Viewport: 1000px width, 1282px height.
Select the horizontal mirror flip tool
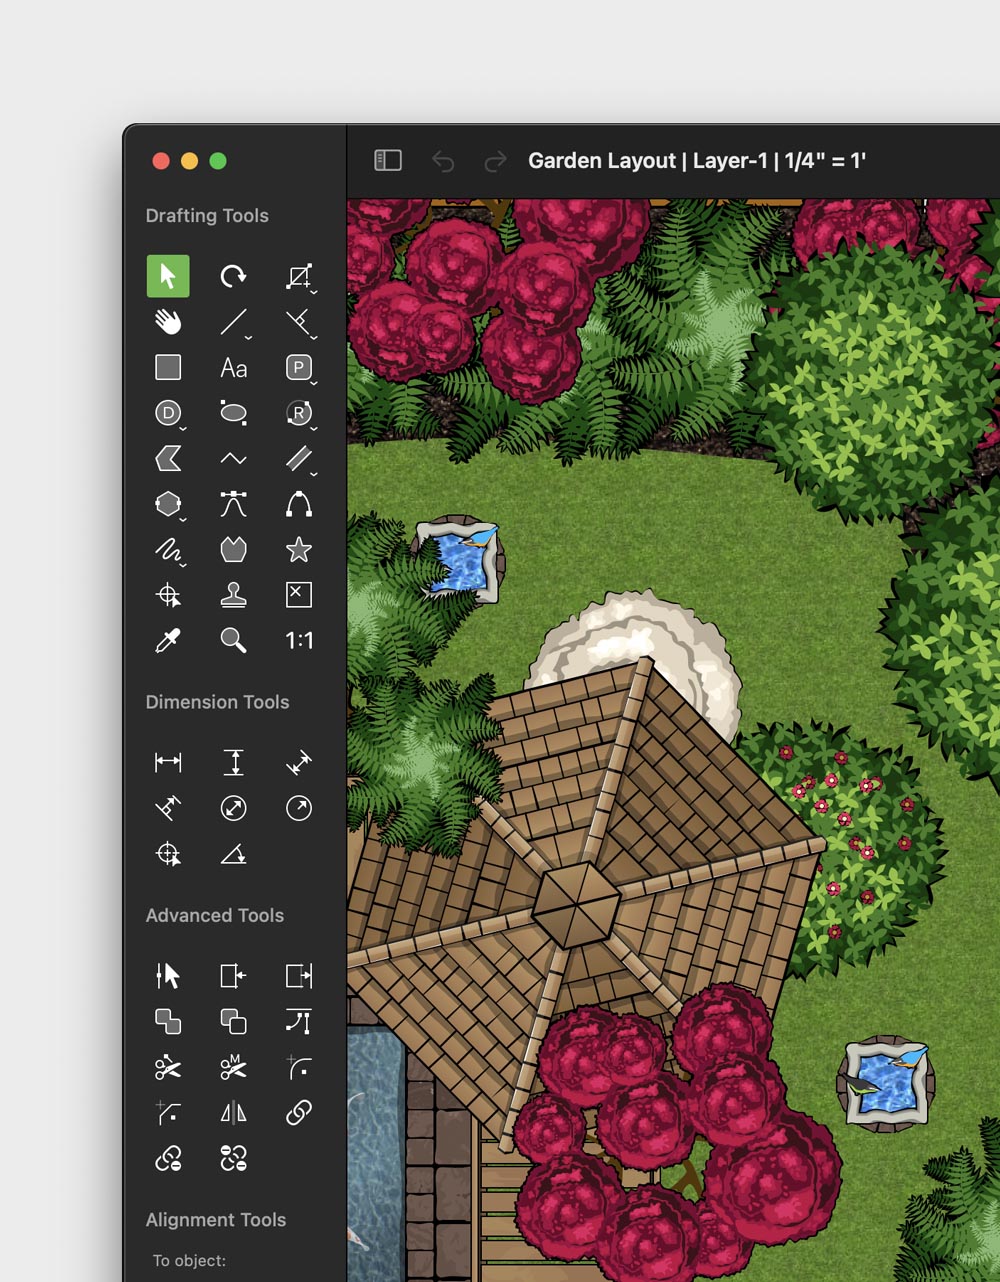(233, 1113)
